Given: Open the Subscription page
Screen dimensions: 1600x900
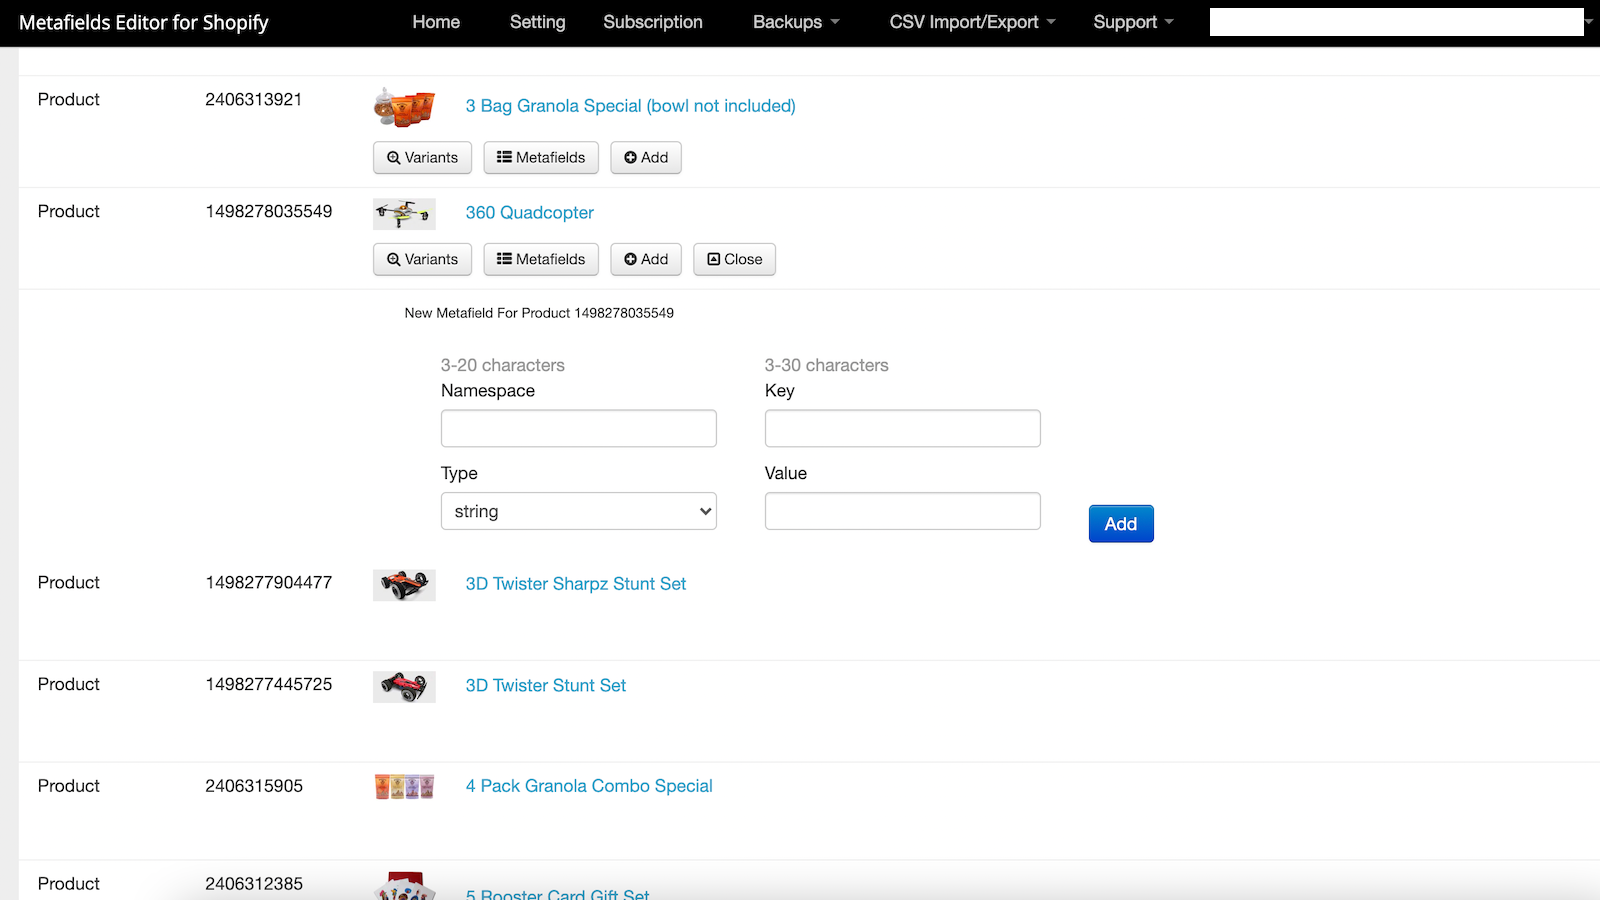Looking at the screenshot, I should point(652,21).
